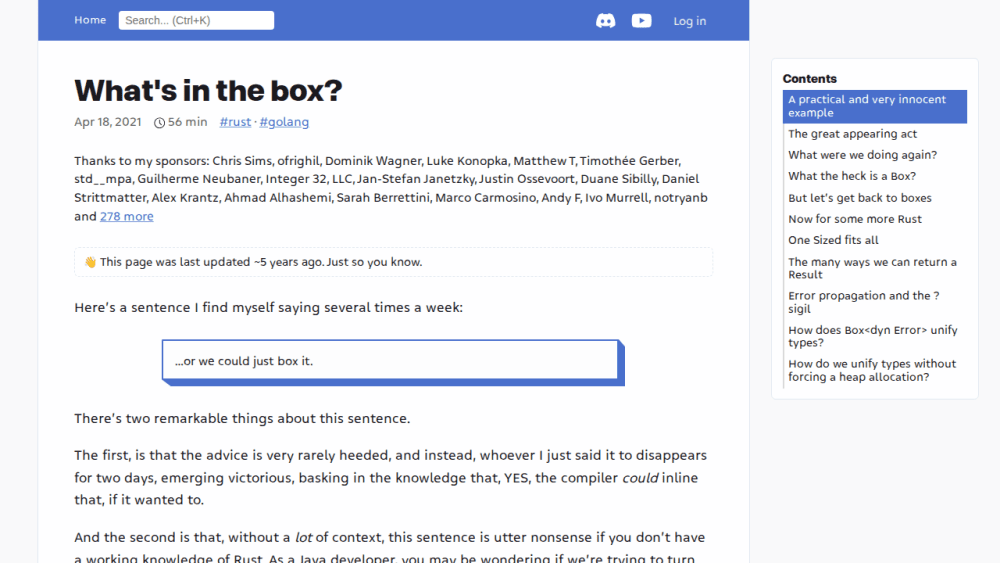This screenshot has width=1000, height=563.
Task: Click the Apr 18, 2021 date text
Action: [x=108, y=122]
